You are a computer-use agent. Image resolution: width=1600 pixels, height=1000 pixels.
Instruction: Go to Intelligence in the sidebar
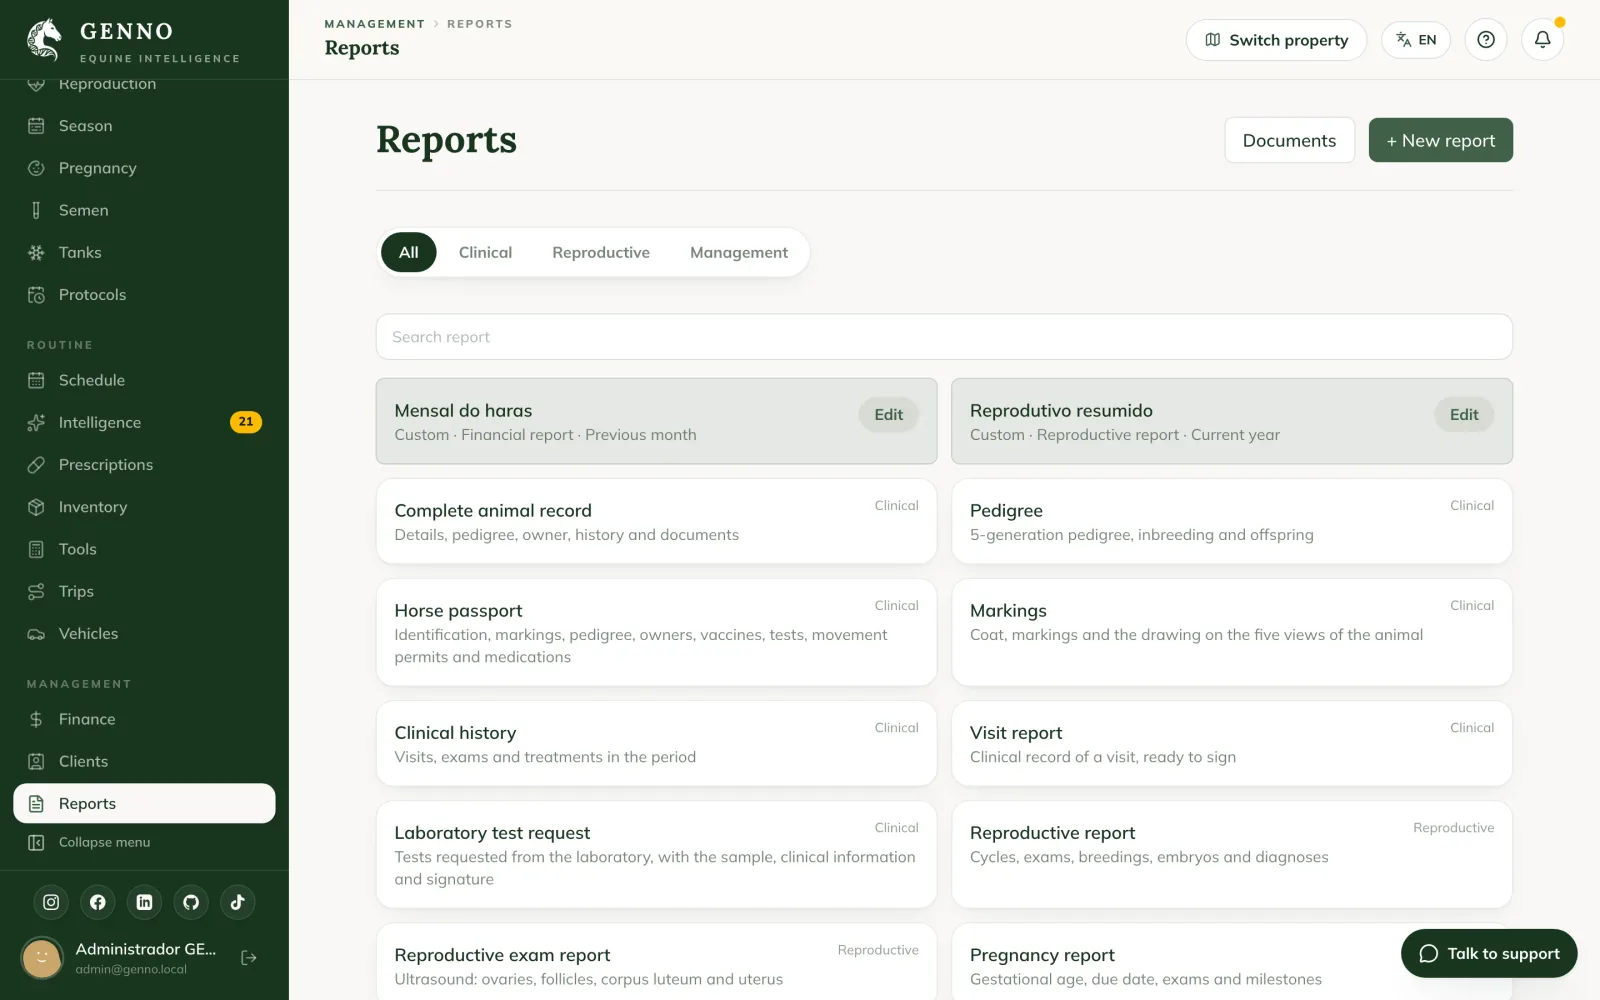coord(144,423)
